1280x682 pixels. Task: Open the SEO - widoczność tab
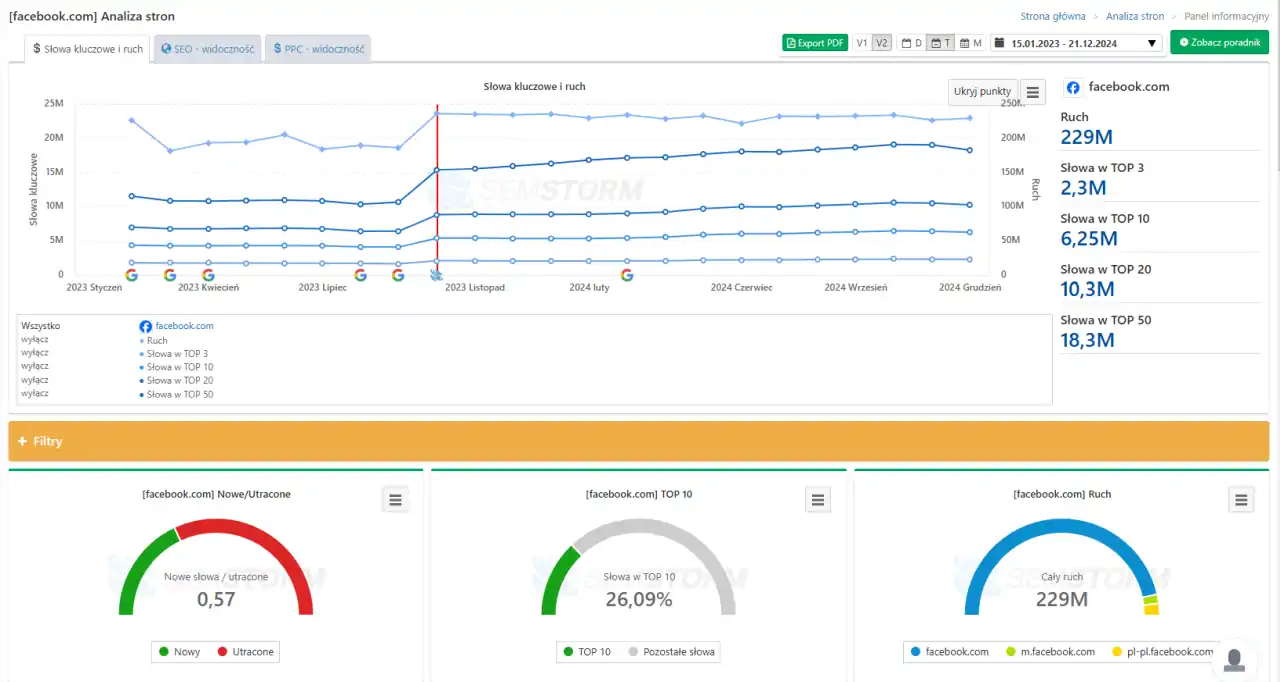pyautogui.click(x=207, y=49)
